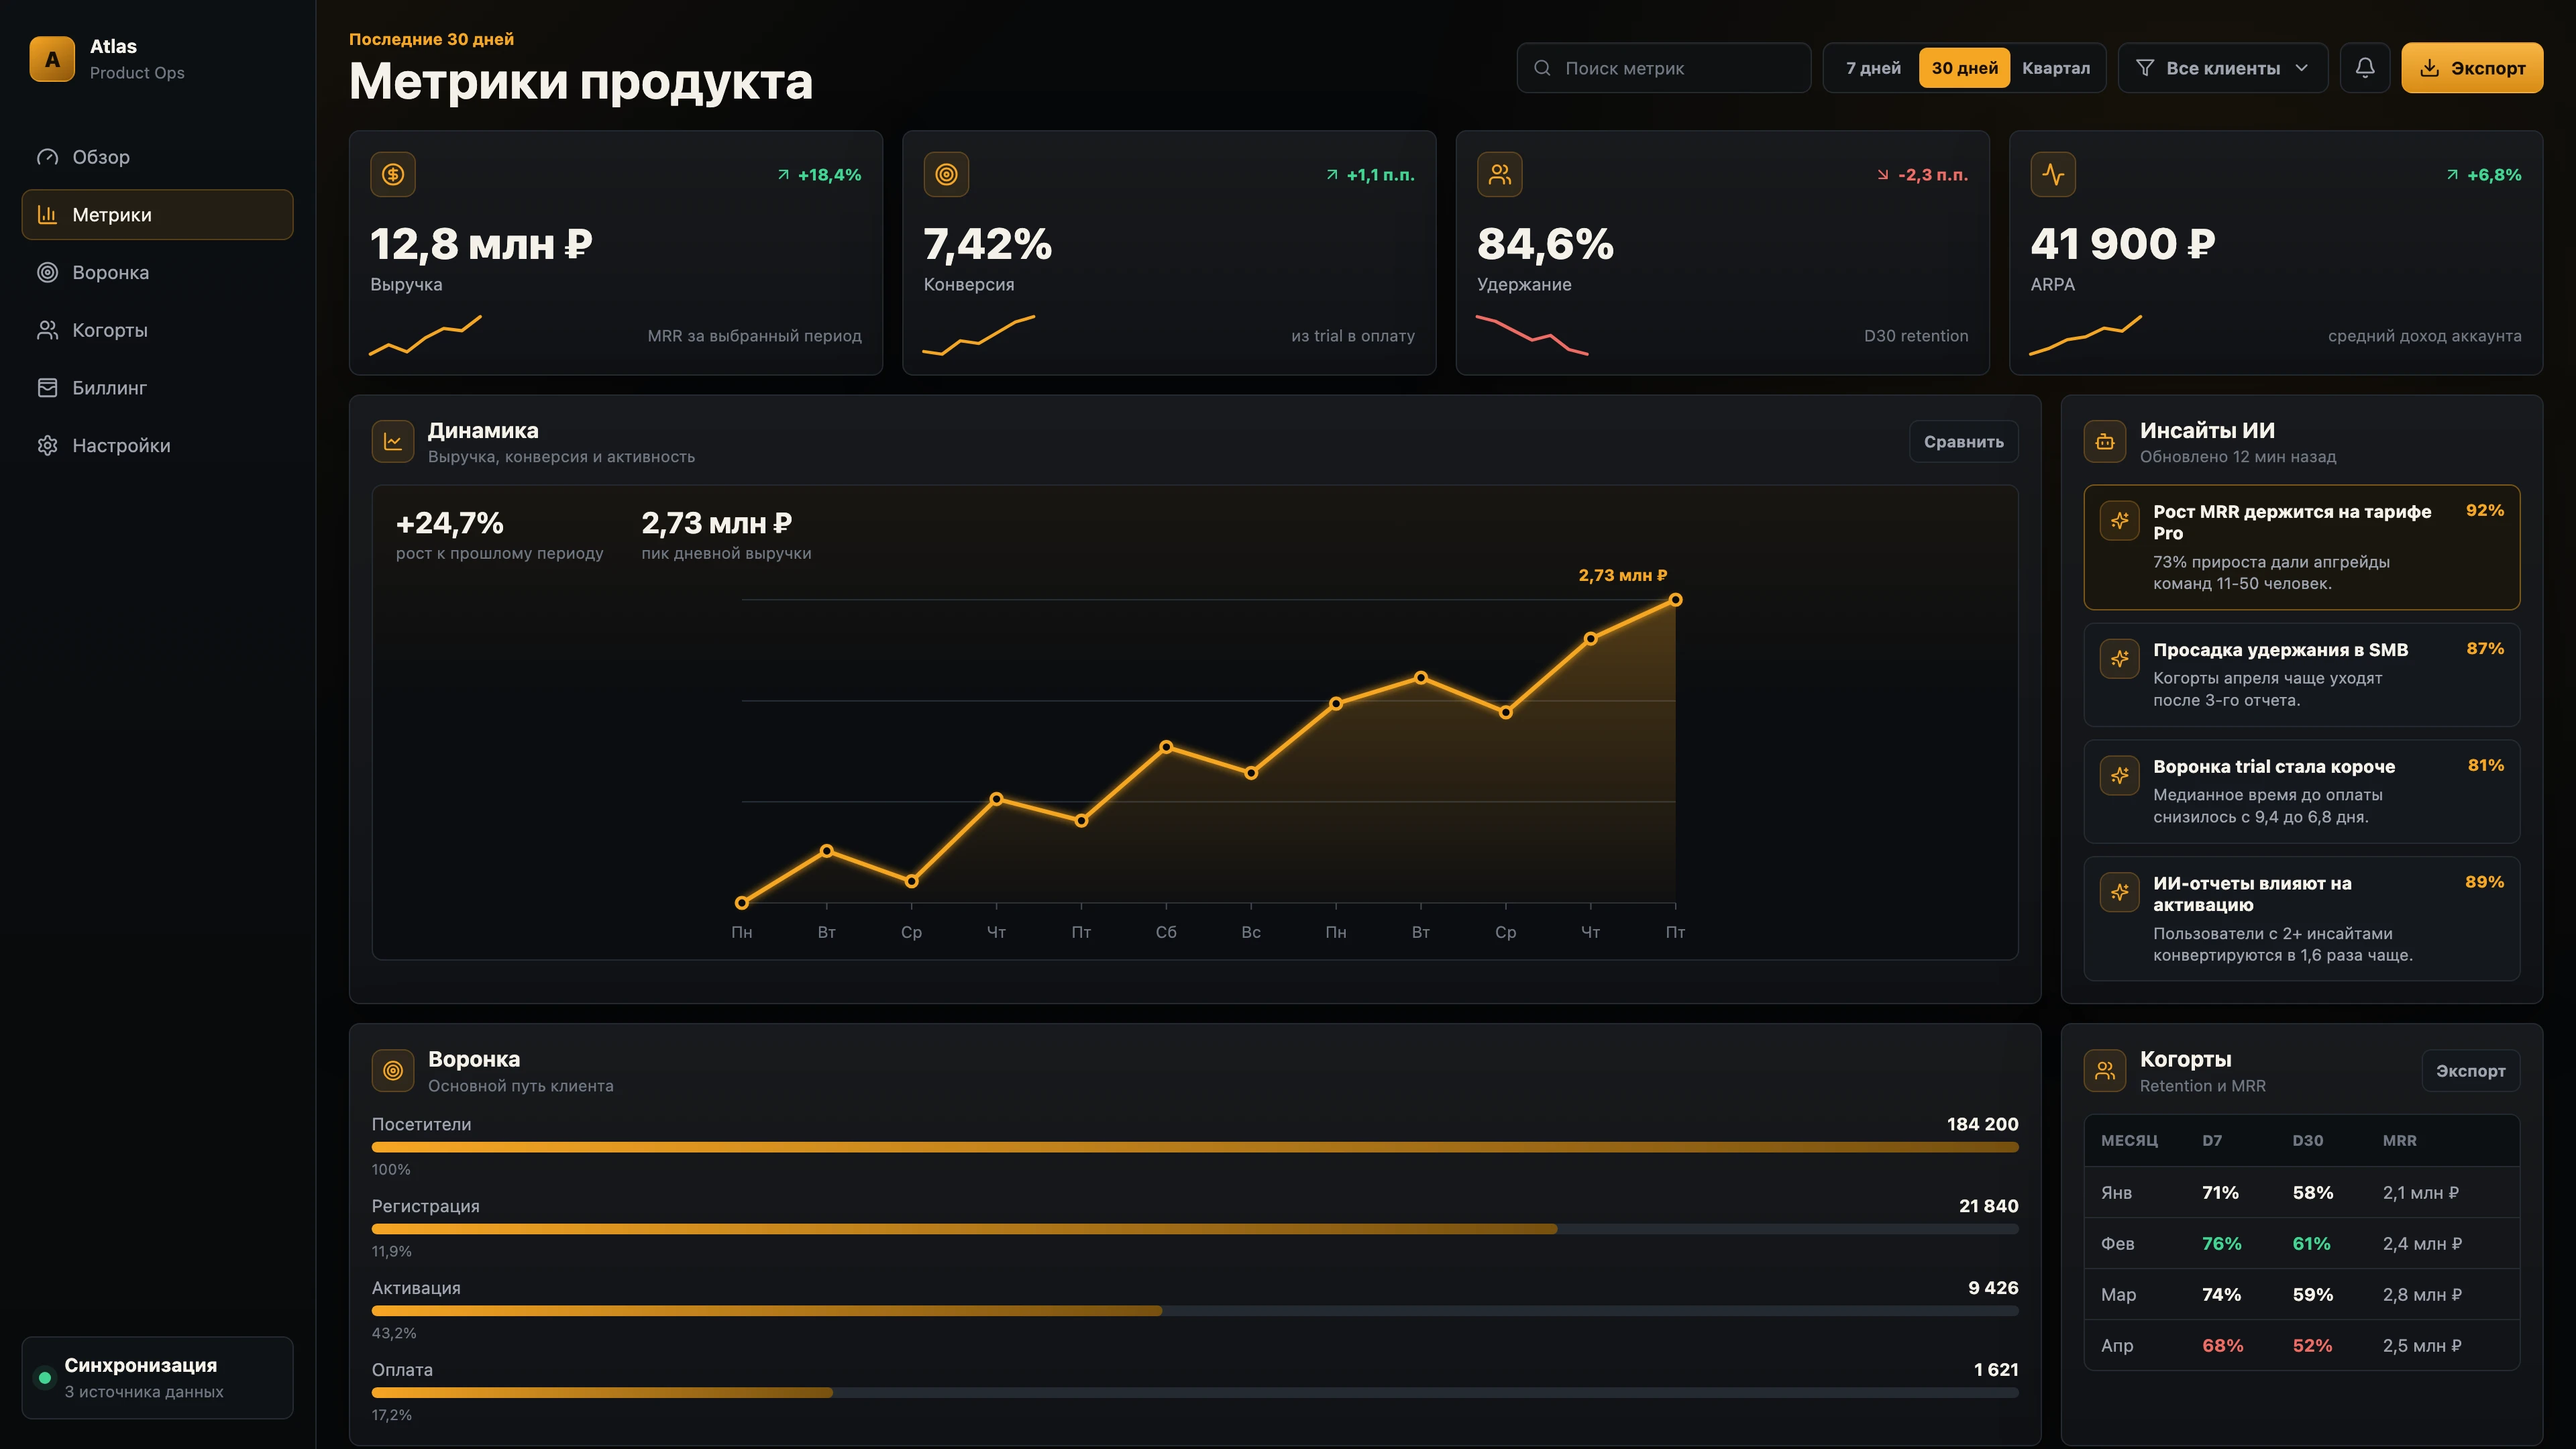
Task: Click the Фев D7 value 76%
Action: tap(2221, 1243)
